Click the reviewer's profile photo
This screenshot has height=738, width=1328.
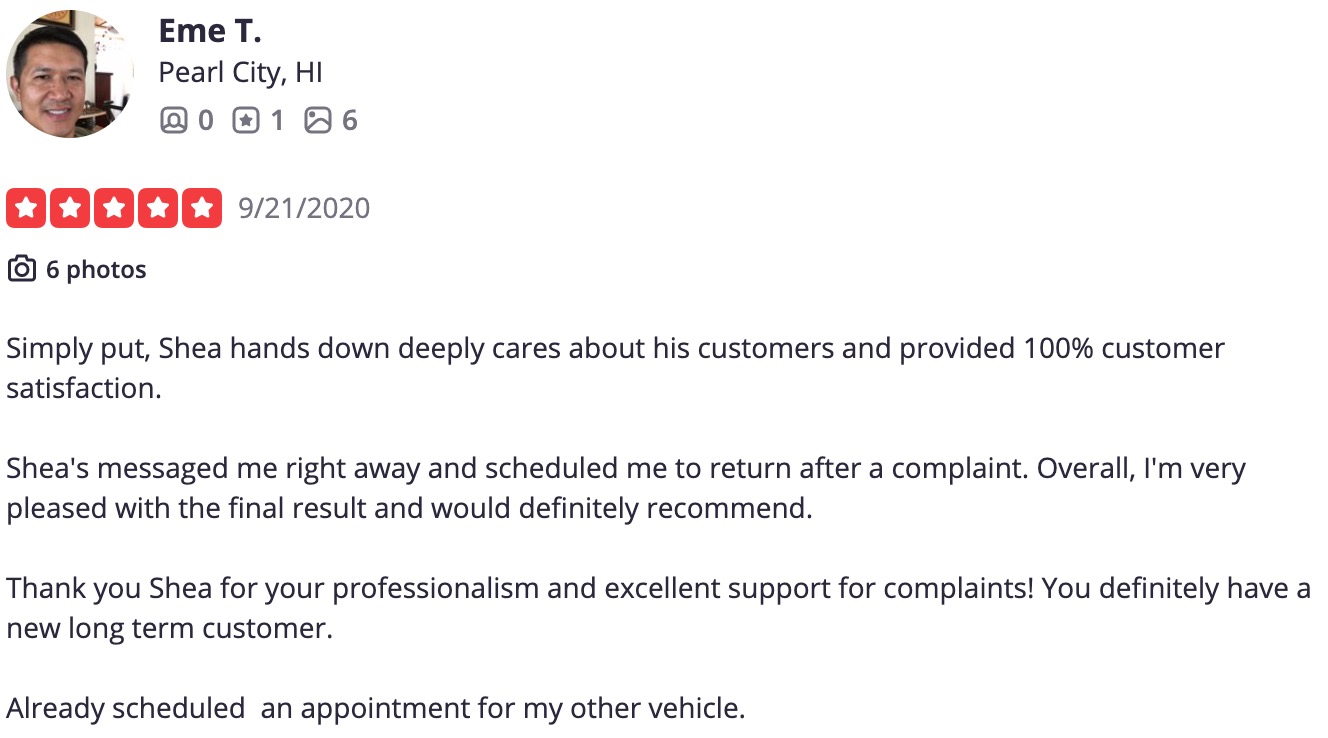[x=70, y=74]
